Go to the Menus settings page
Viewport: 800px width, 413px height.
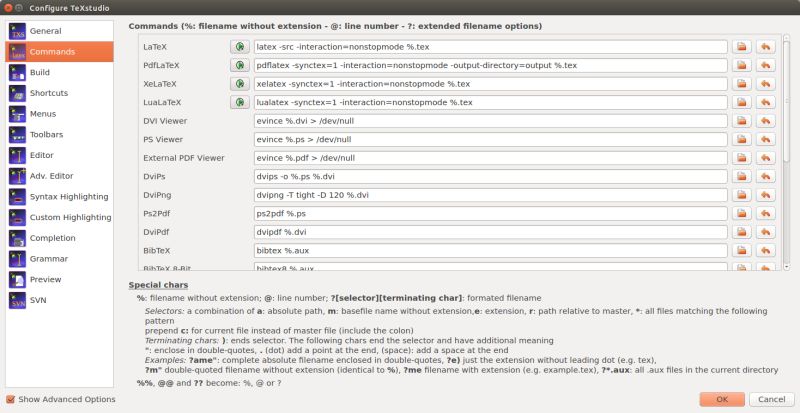point(59,114)
